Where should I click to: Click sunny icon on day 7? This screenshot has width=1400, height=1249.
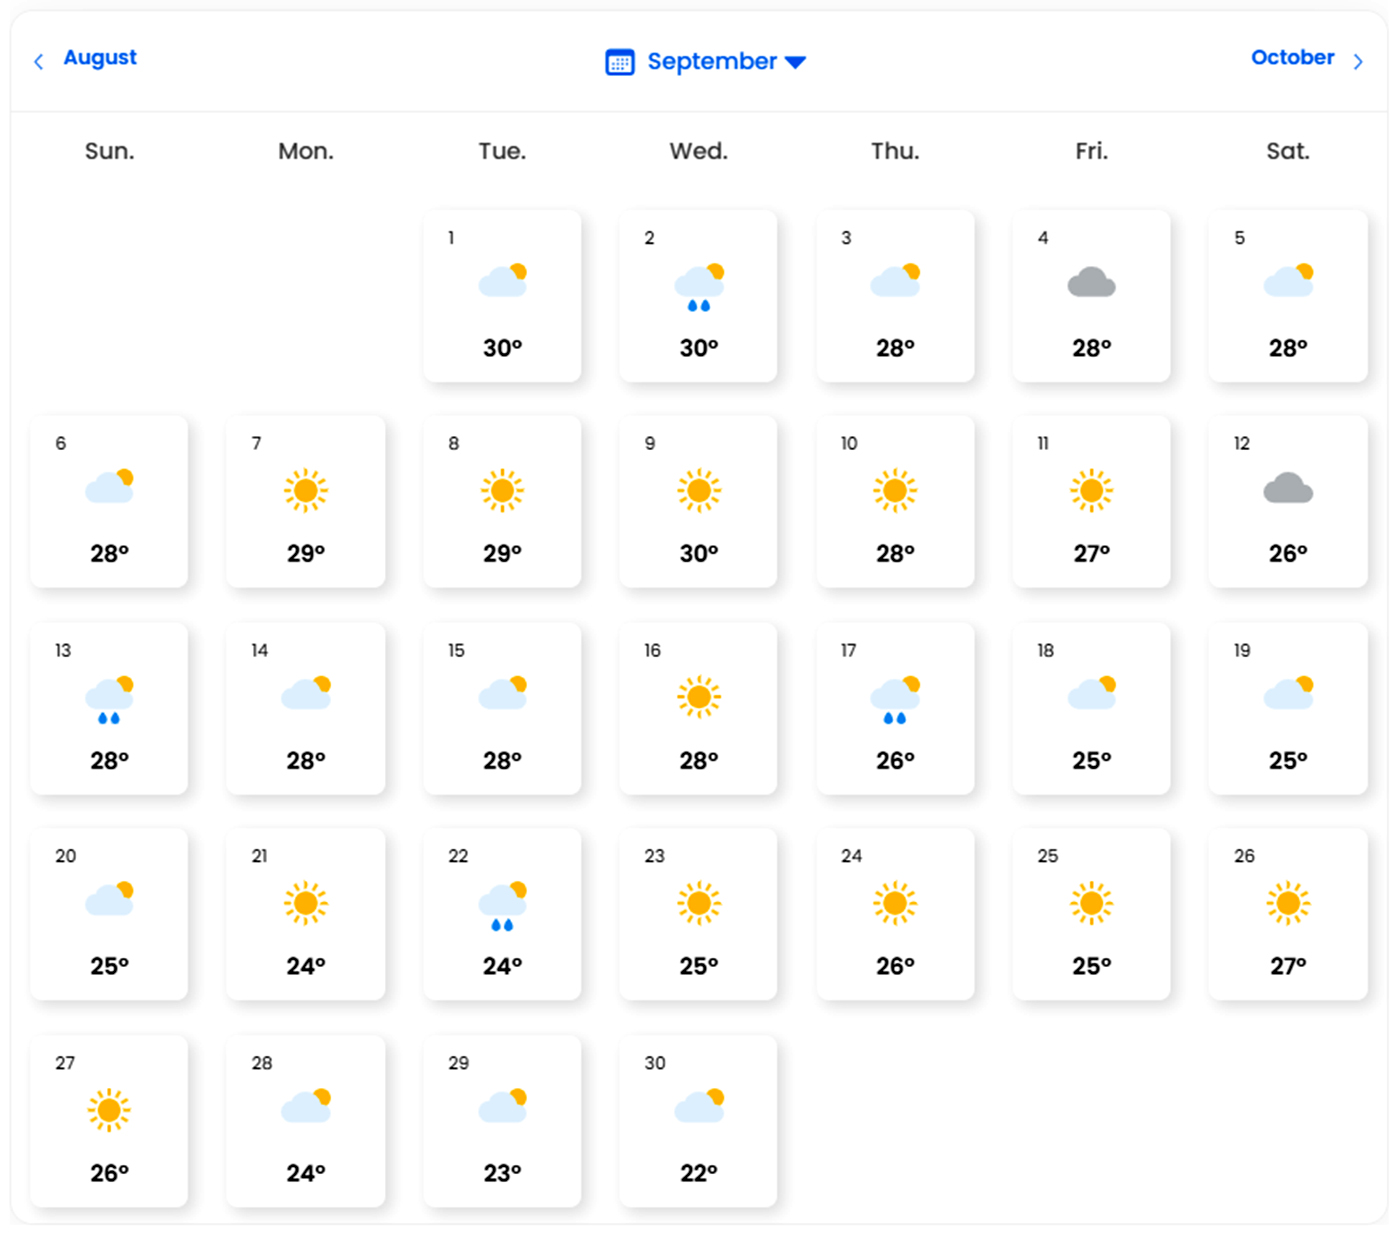point(306,491)
